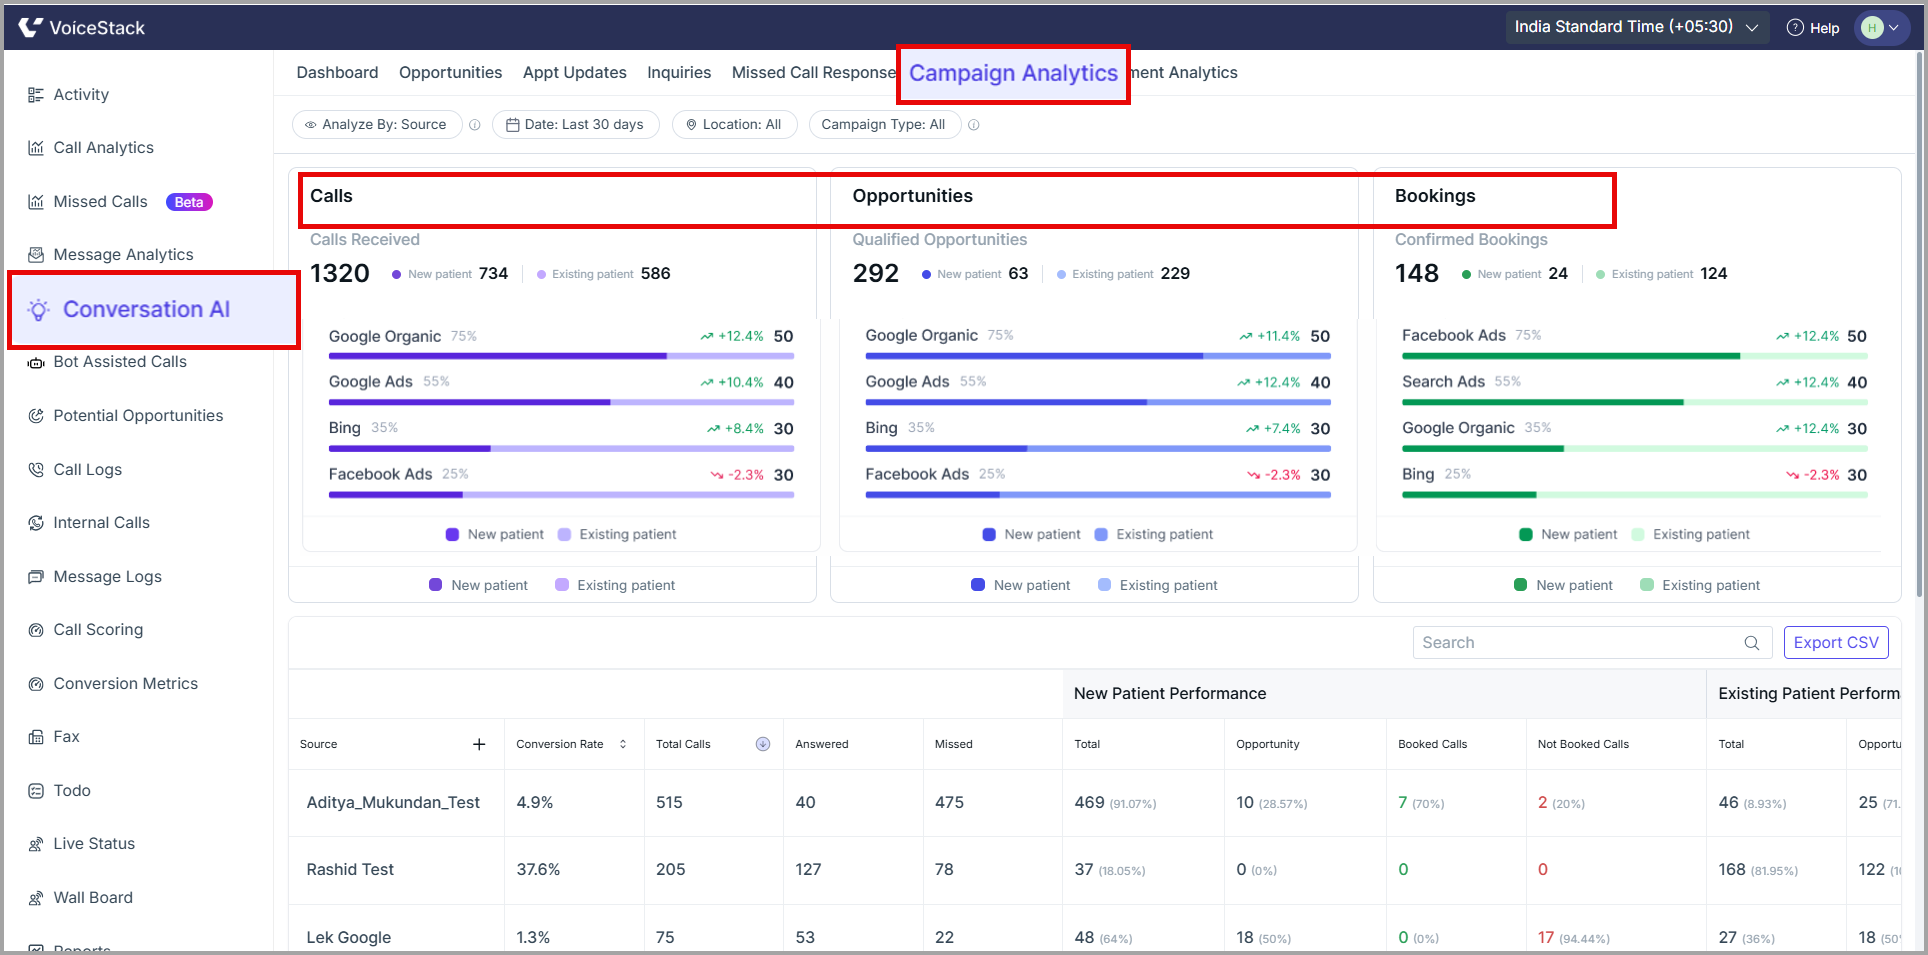Expand the Date: Last 30 days filter

(x=575, y=125)
